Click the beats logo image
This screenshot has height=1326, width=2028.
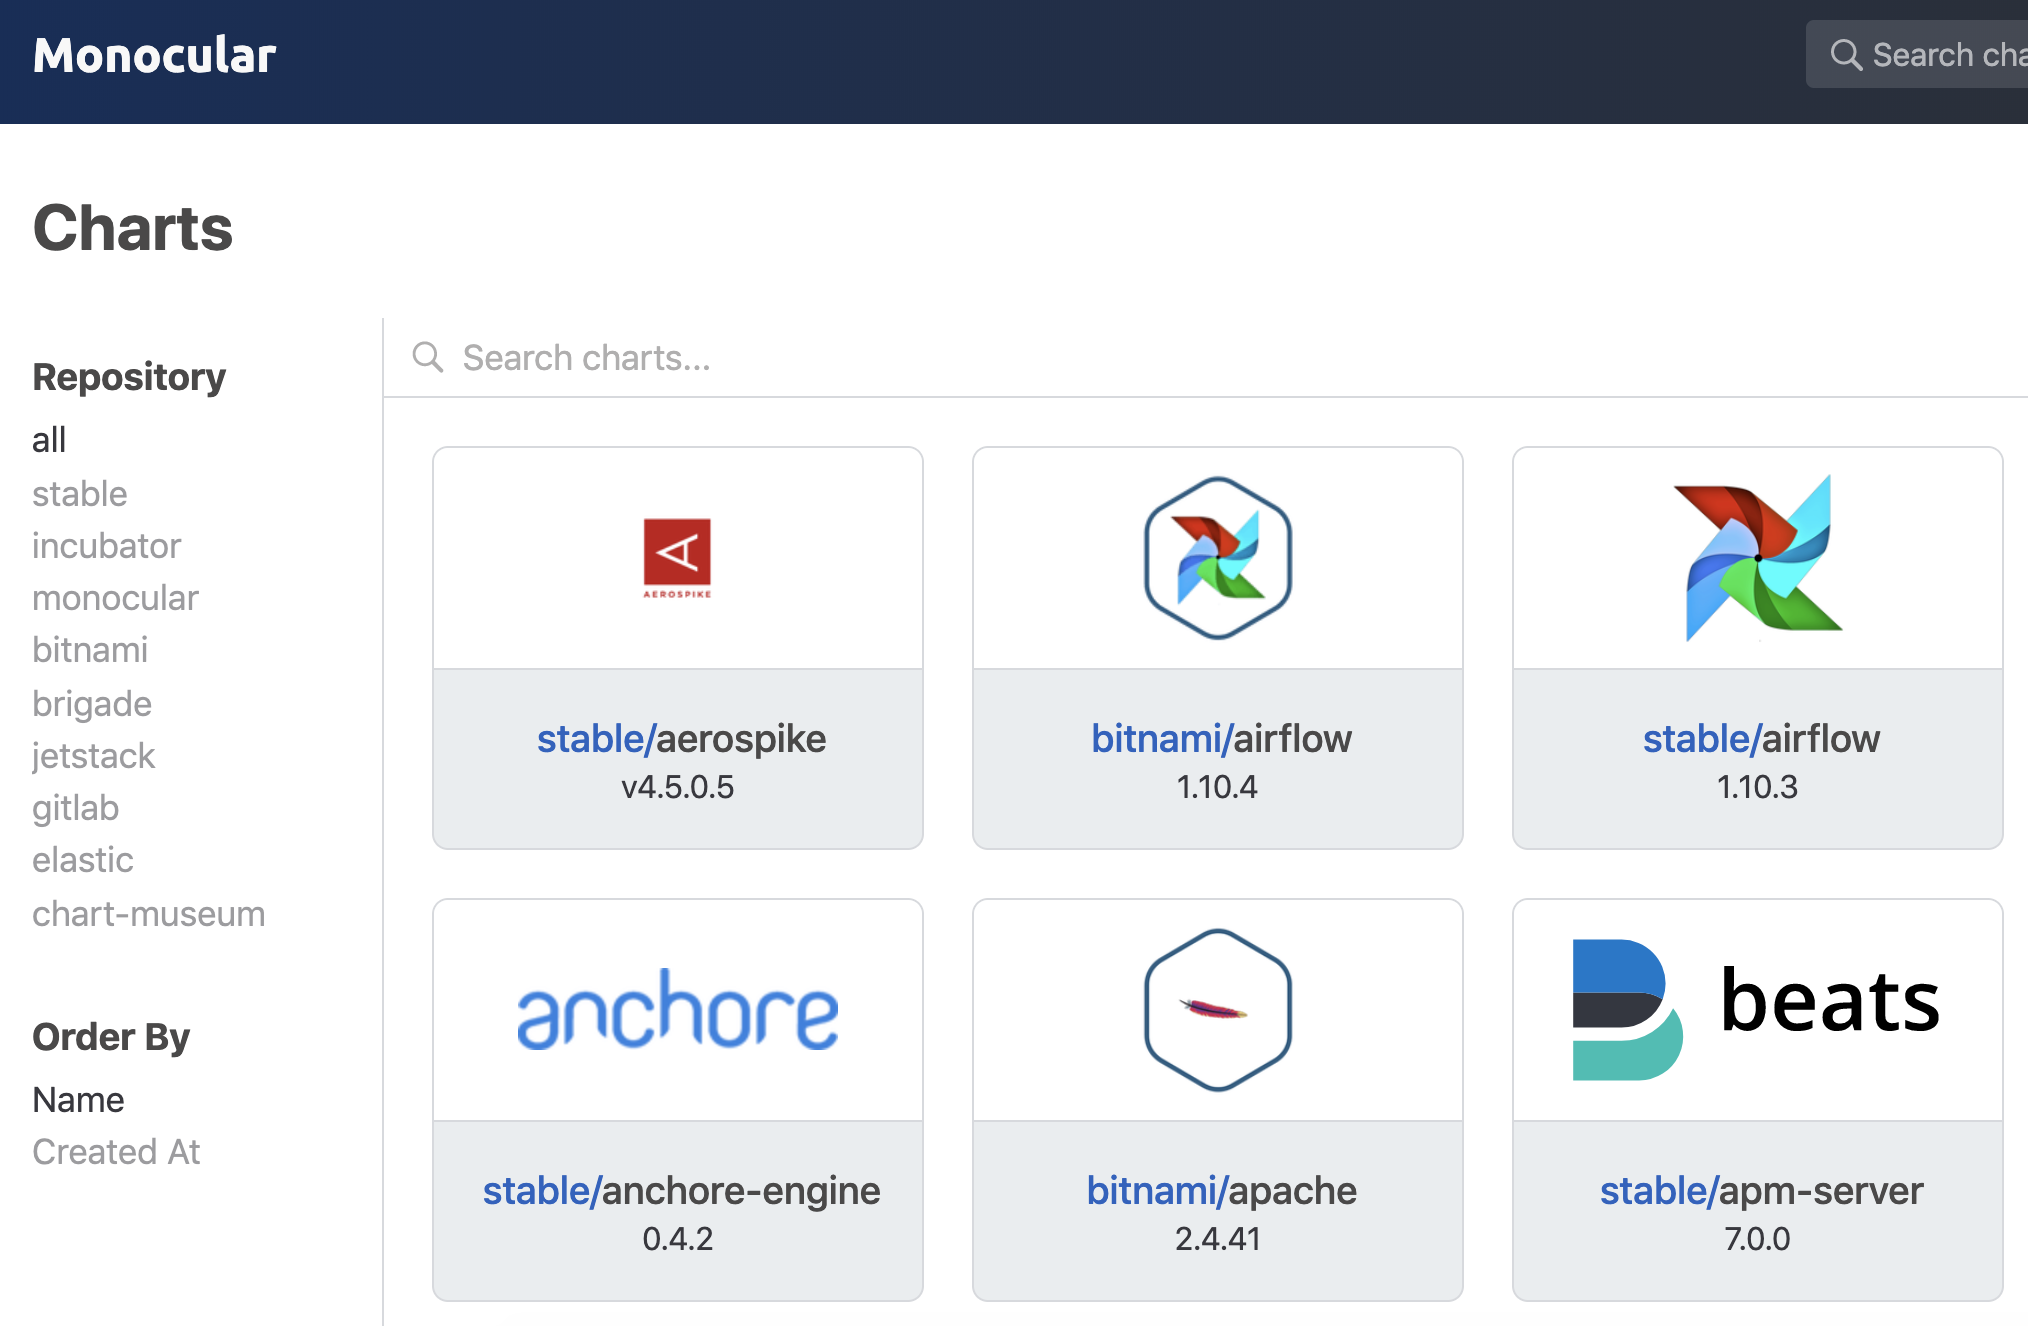tap(1757, 1009)
